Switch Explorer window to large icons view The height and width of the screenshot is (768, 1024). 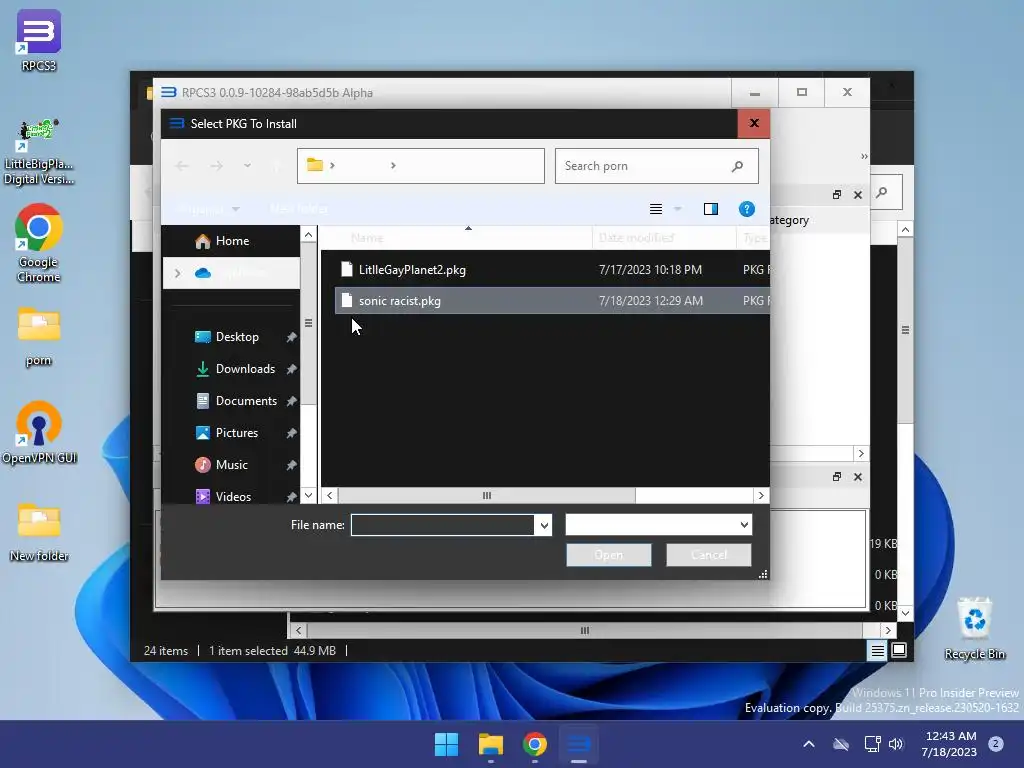coord(899,650)
